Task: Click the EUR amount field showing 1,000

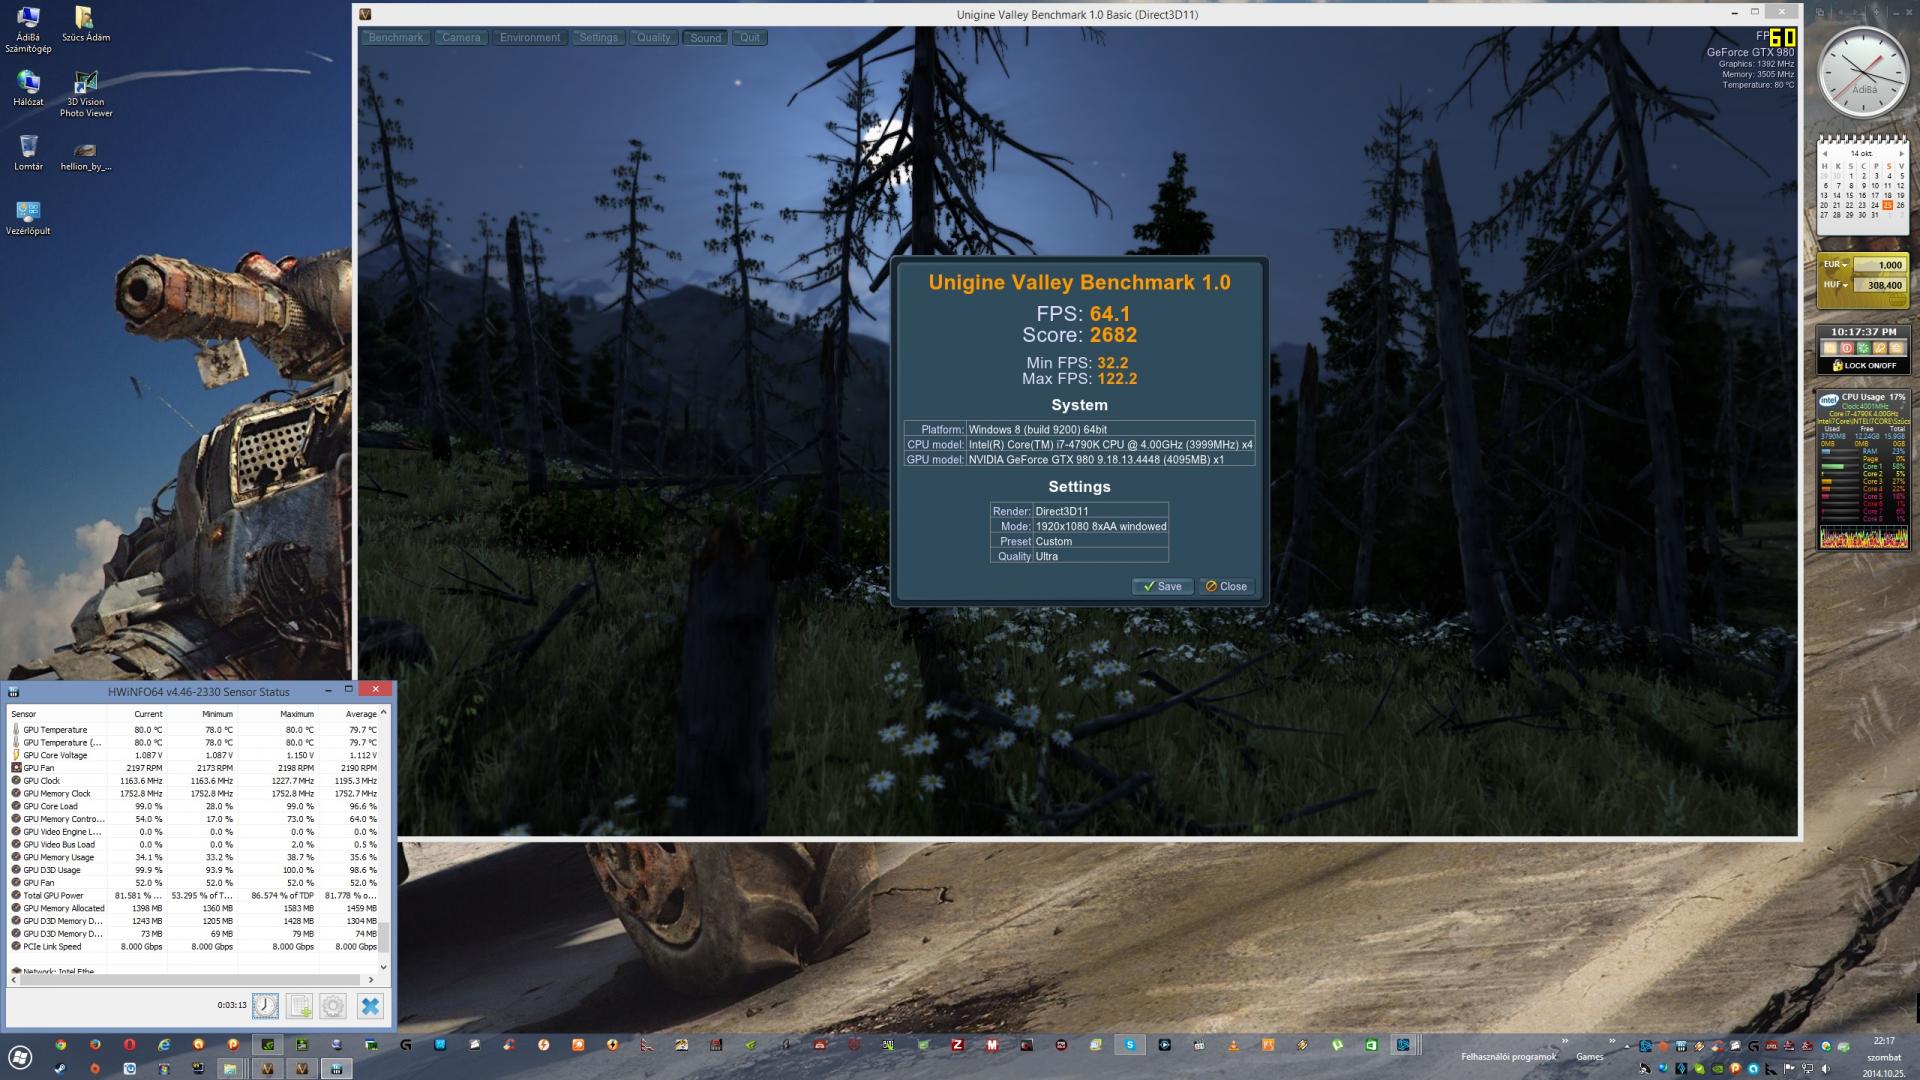Action: (1880, 265)
